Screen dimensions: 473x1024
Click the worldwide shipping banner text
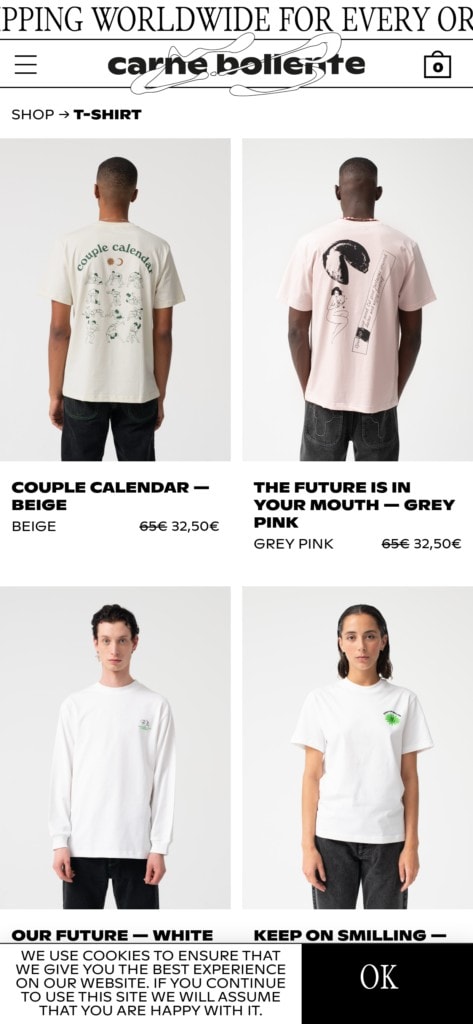[x=236, y=19]
